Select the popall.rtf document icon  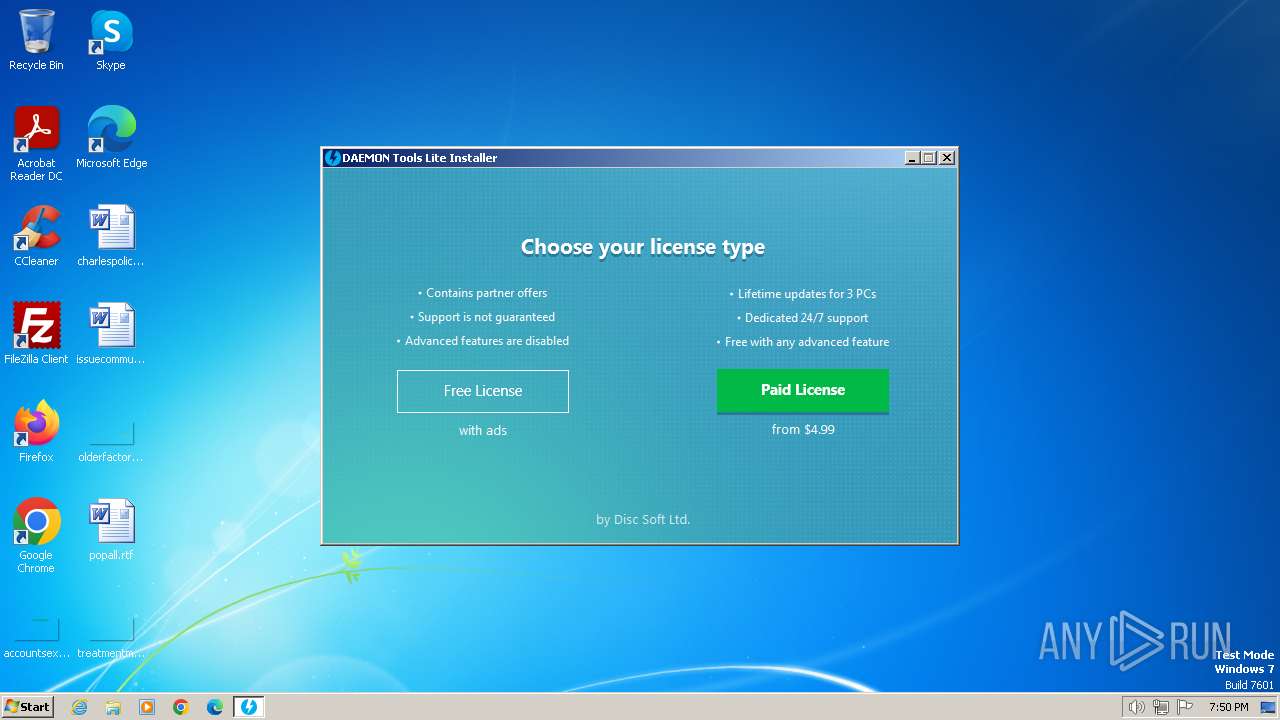point(111,530)
